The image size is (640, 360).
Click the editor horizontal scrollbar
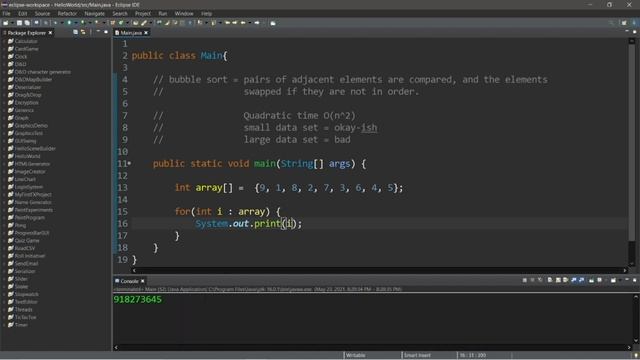tap(379, 270)
